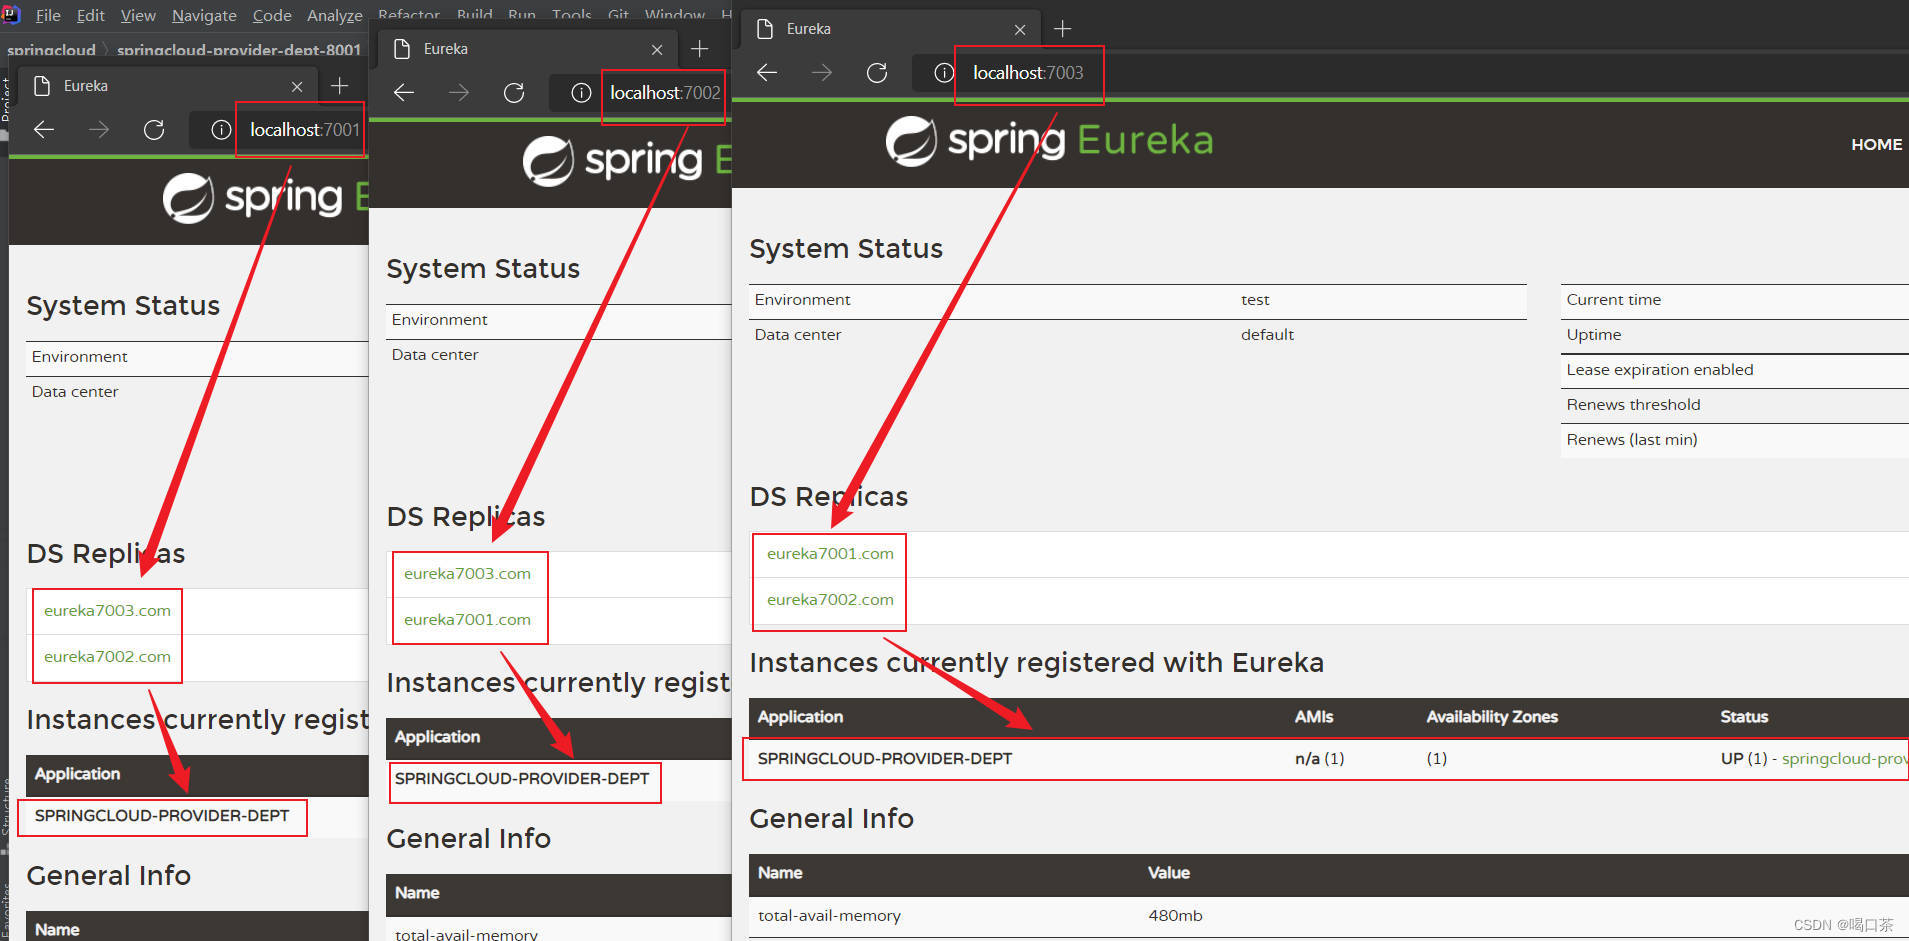Open the Edit menu in IntelliJ
This screenshot has width=1909, height=941.
(x=91, y=15)
